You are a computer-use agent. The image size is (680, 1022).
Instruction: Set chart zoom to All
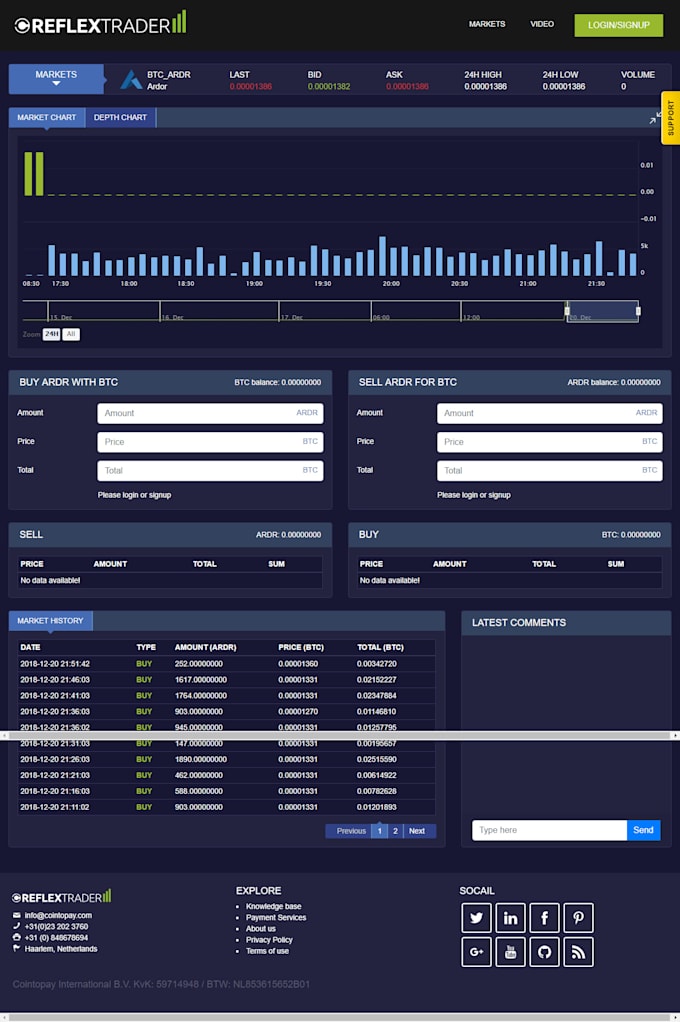(x=71, y=334)
